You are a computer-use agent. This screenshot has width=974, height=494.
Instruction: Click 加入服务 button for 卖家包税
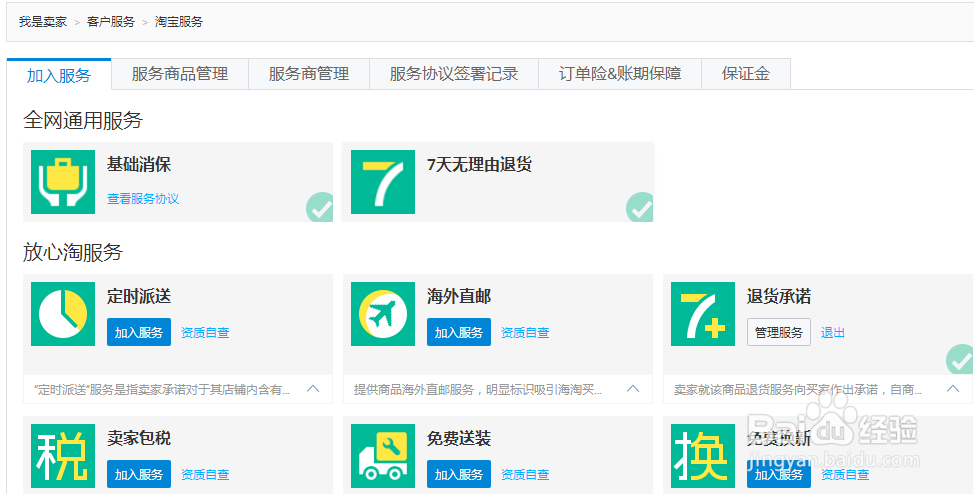[x=139, y=474]
